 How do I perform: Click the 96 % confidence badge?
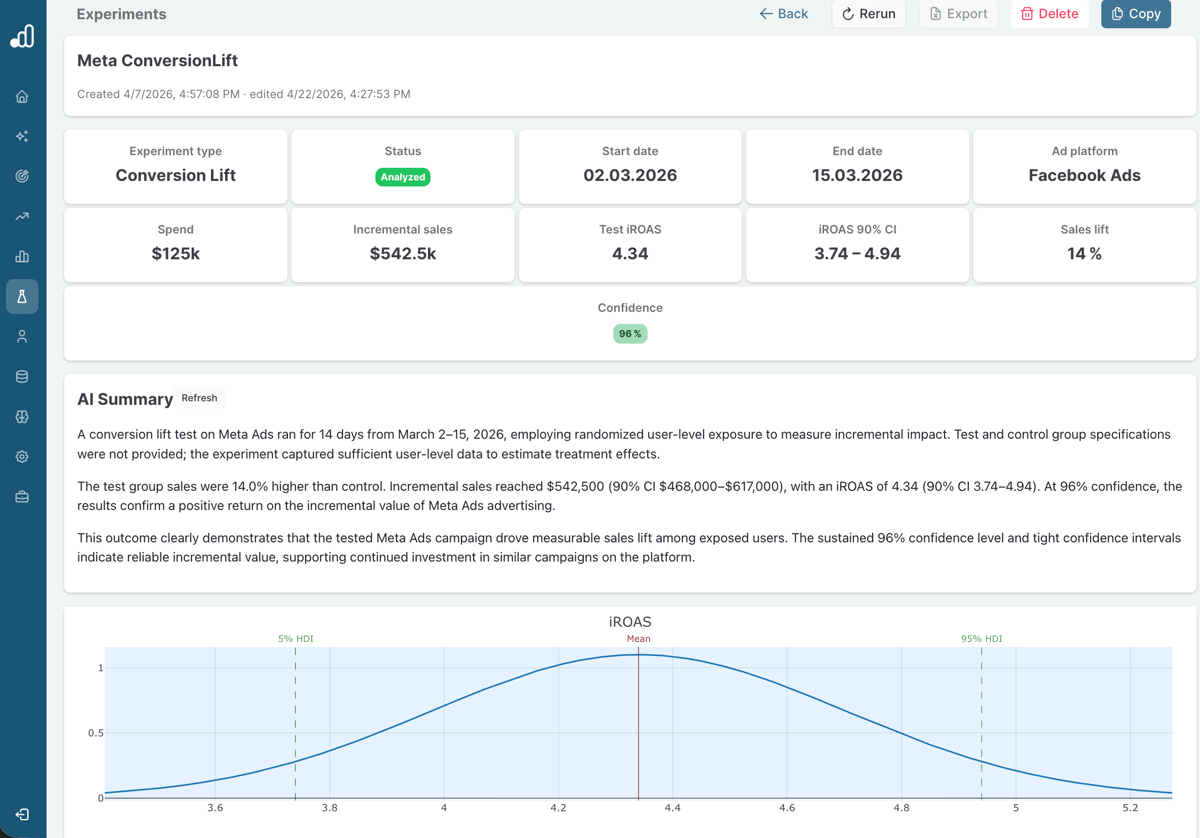[x=630, y=334]
